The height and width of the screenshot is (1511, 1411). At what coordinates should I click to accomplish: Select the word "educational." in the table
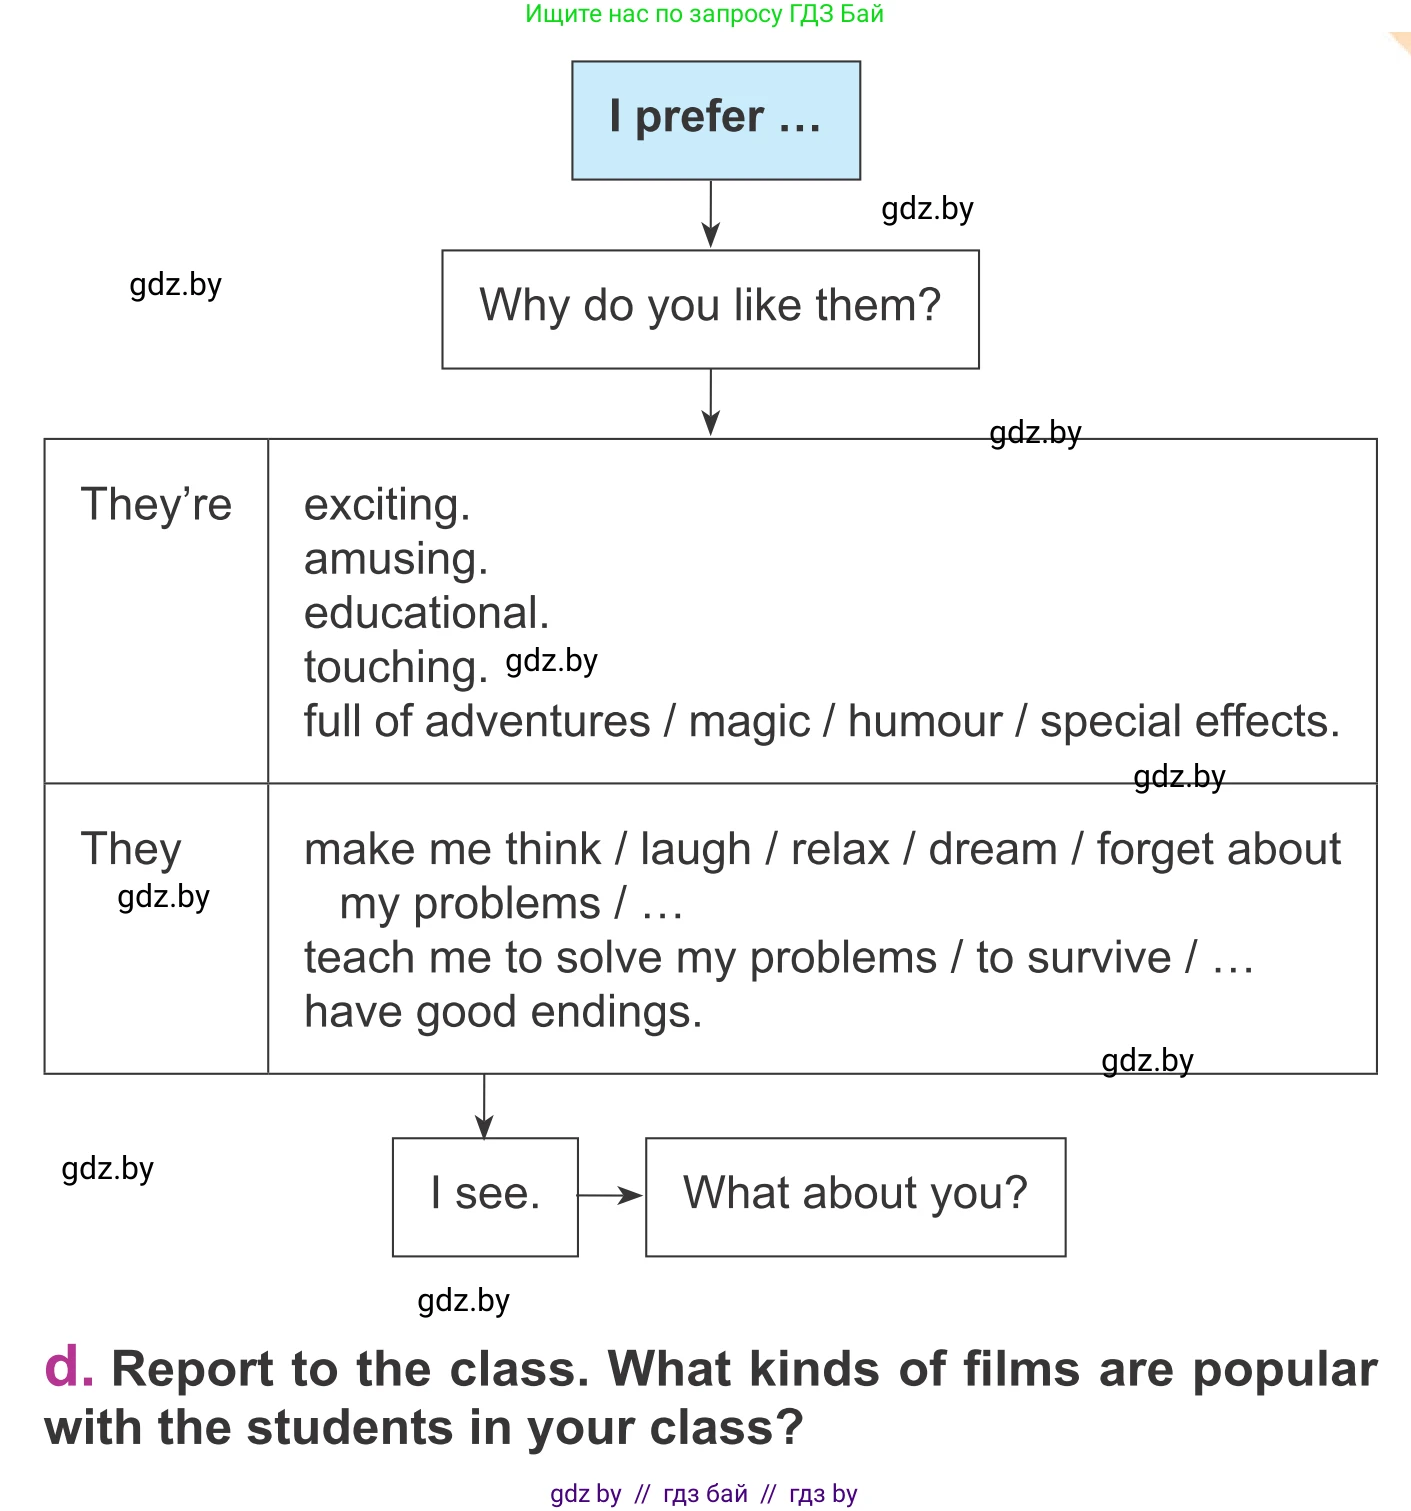click(427, 613)
